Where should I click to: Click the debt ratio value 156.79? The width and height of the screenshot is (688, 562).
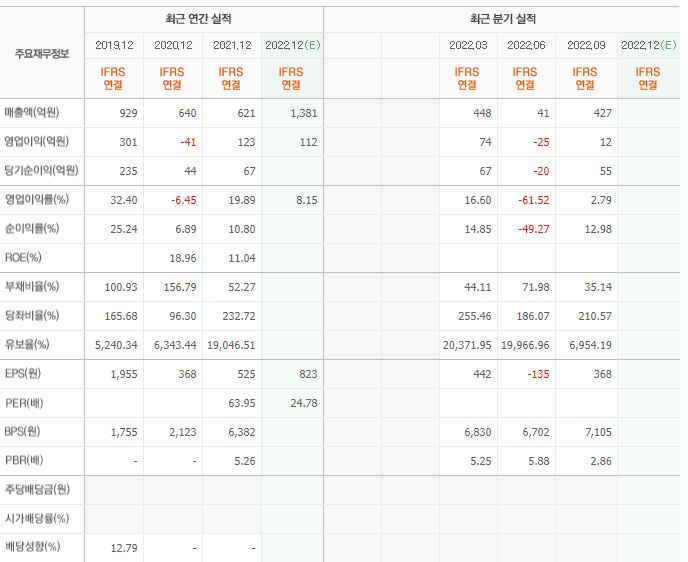pos(180,287)
